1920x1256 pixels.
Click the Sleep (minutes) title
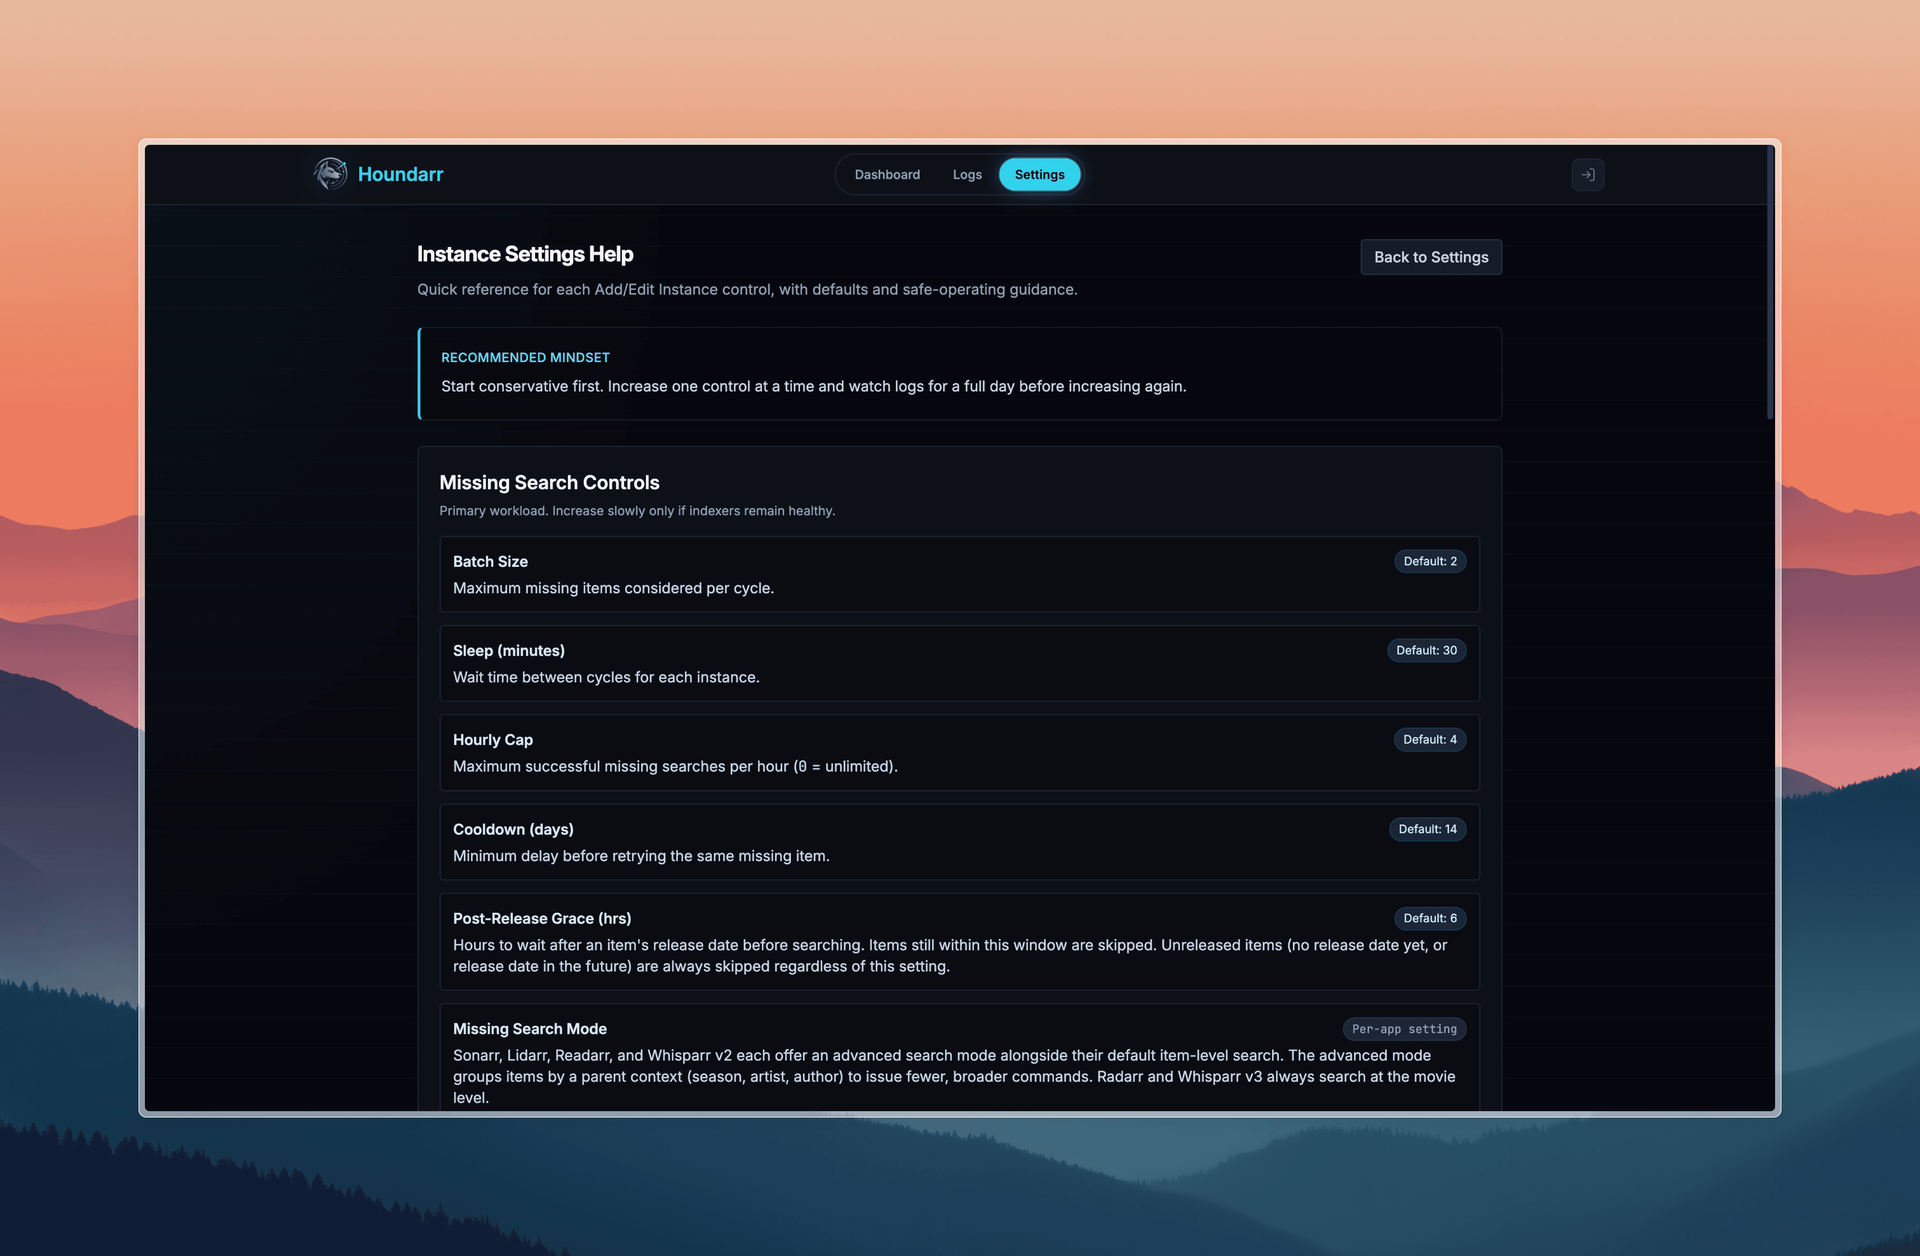[509, 650]
